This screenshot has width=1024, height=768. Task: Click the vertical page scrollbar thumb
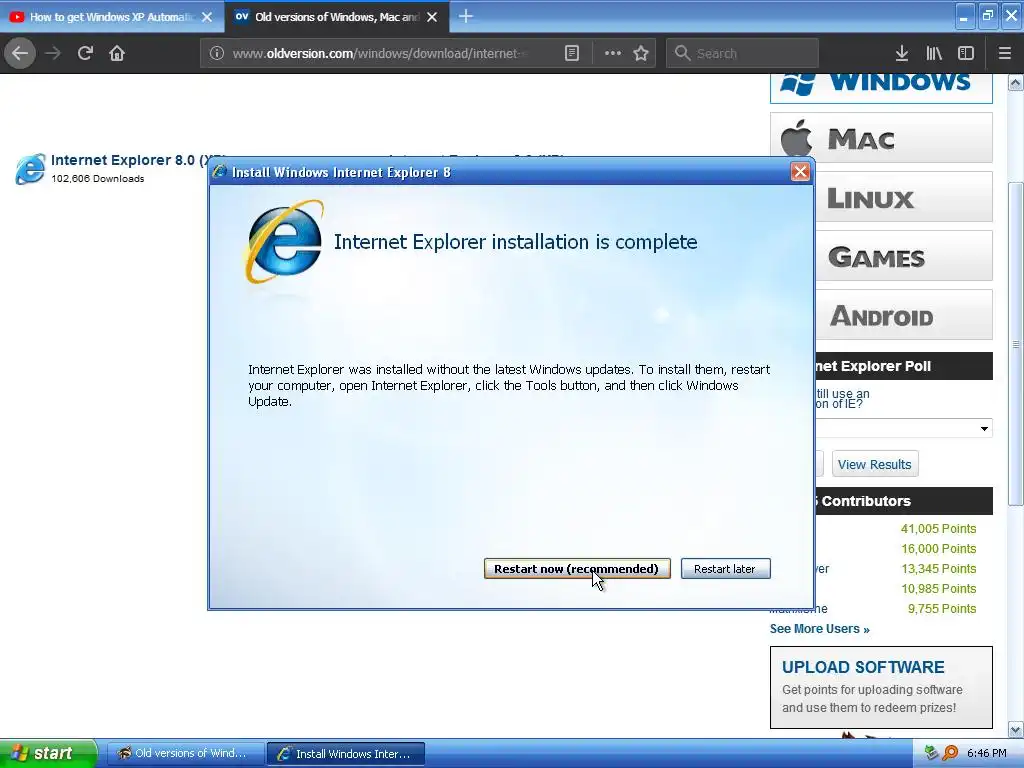[x=1016, y=344]
